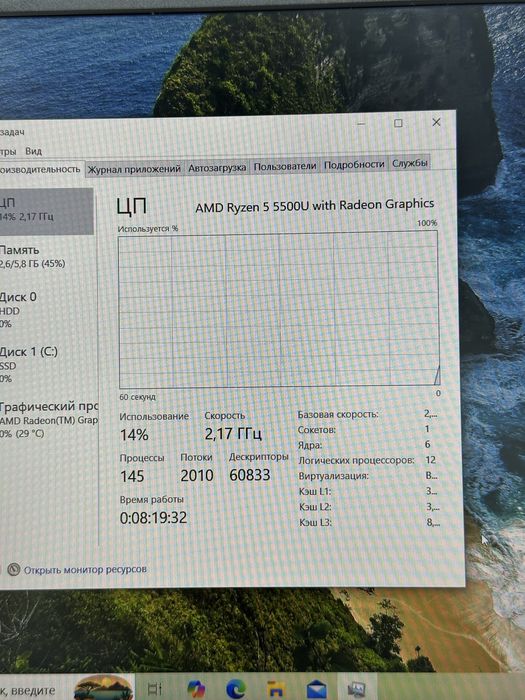Select Память in the sidebar
The height and width of the screenshot is (700, 525).
coord(46,257)
